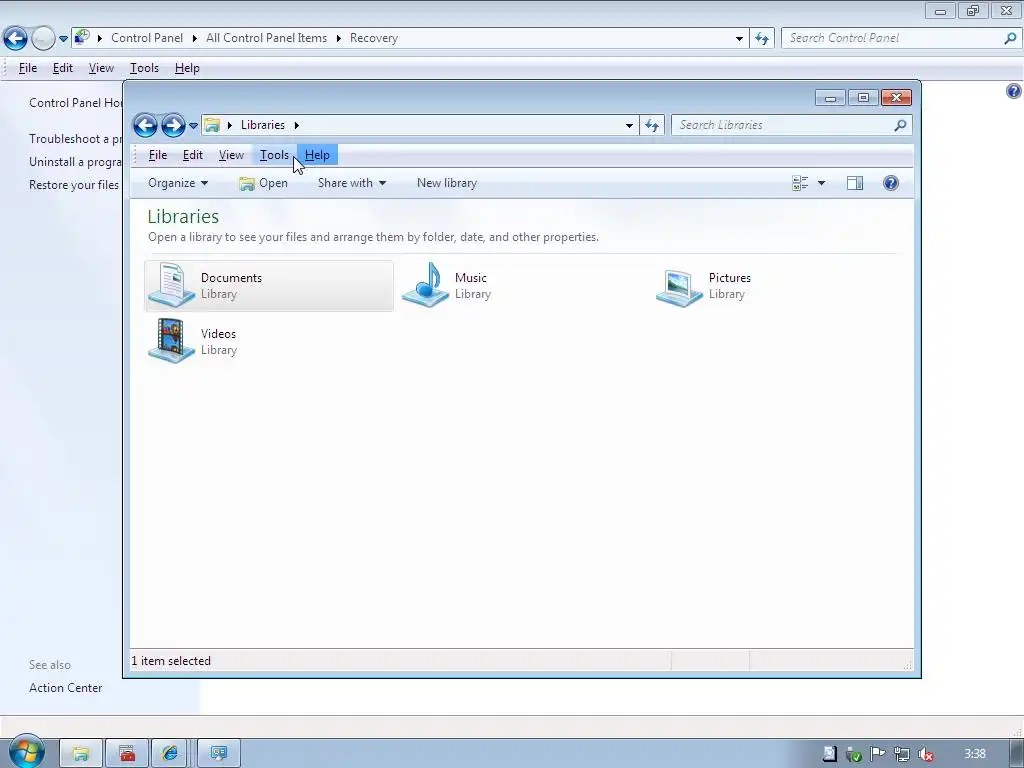The width and height of the screenshot is (1024, 768).
Task: Expand arrow after Control Panel breadcrumb
Action: 195,38
